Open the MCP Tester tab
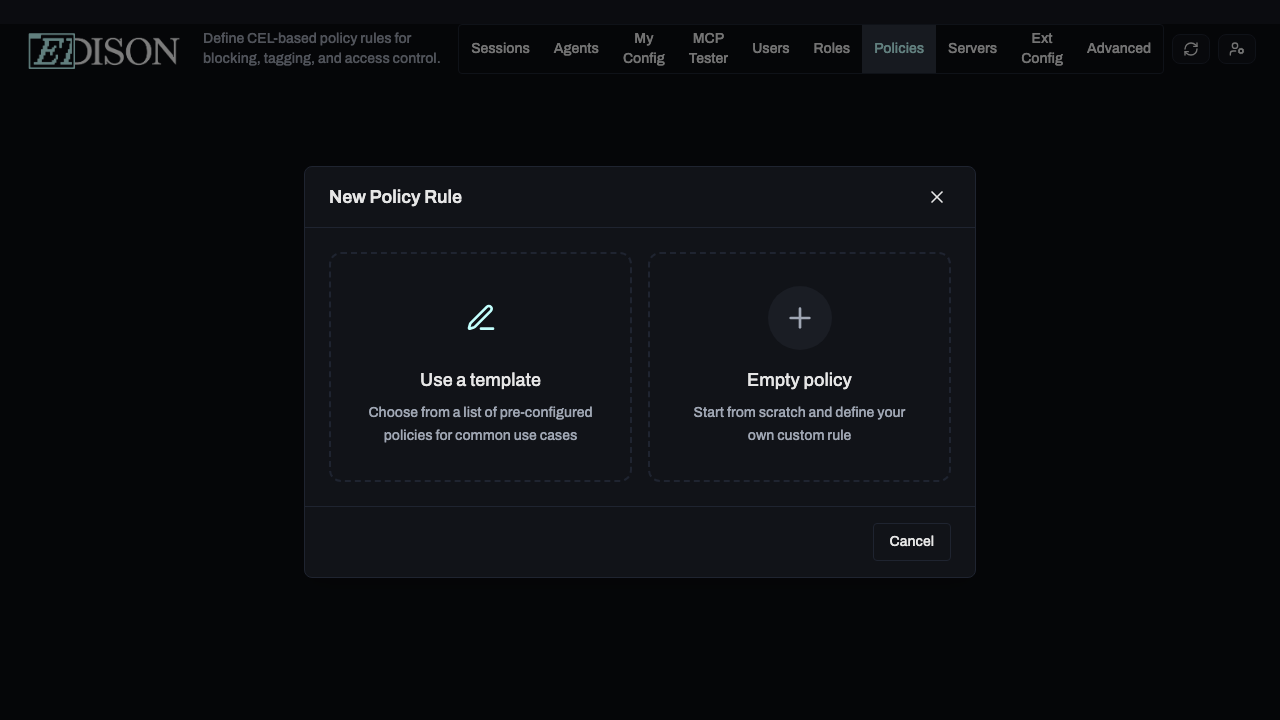Image resolution: width=1280 pixels, height=720 pixels. 708,48
